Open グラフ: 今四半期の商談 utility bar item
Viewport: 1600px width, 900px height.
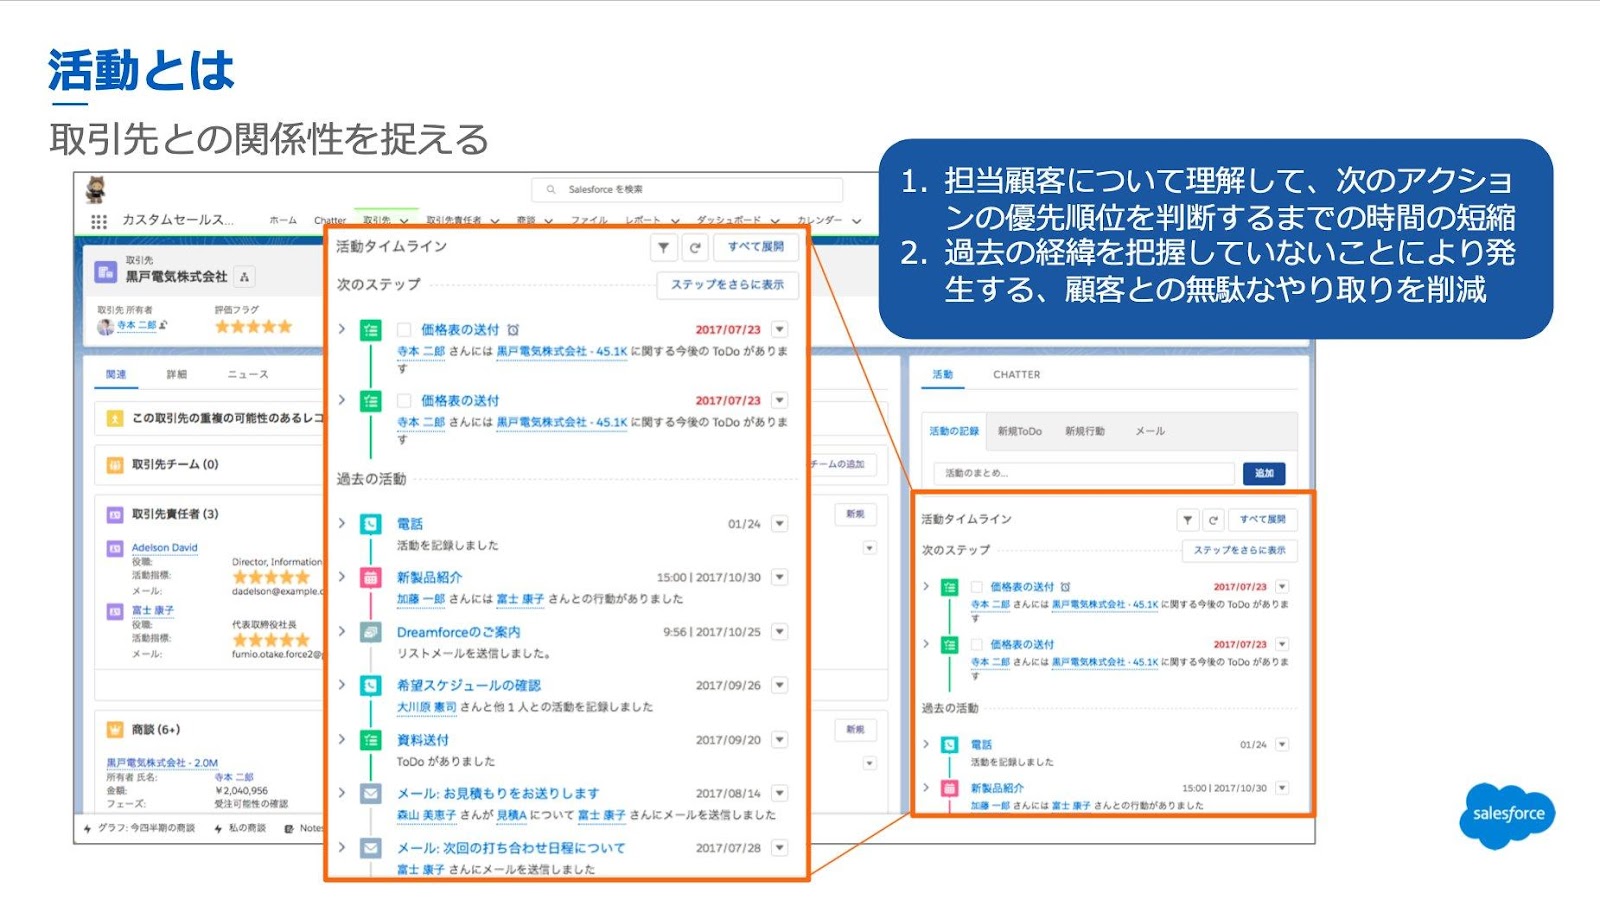point(139,828)
